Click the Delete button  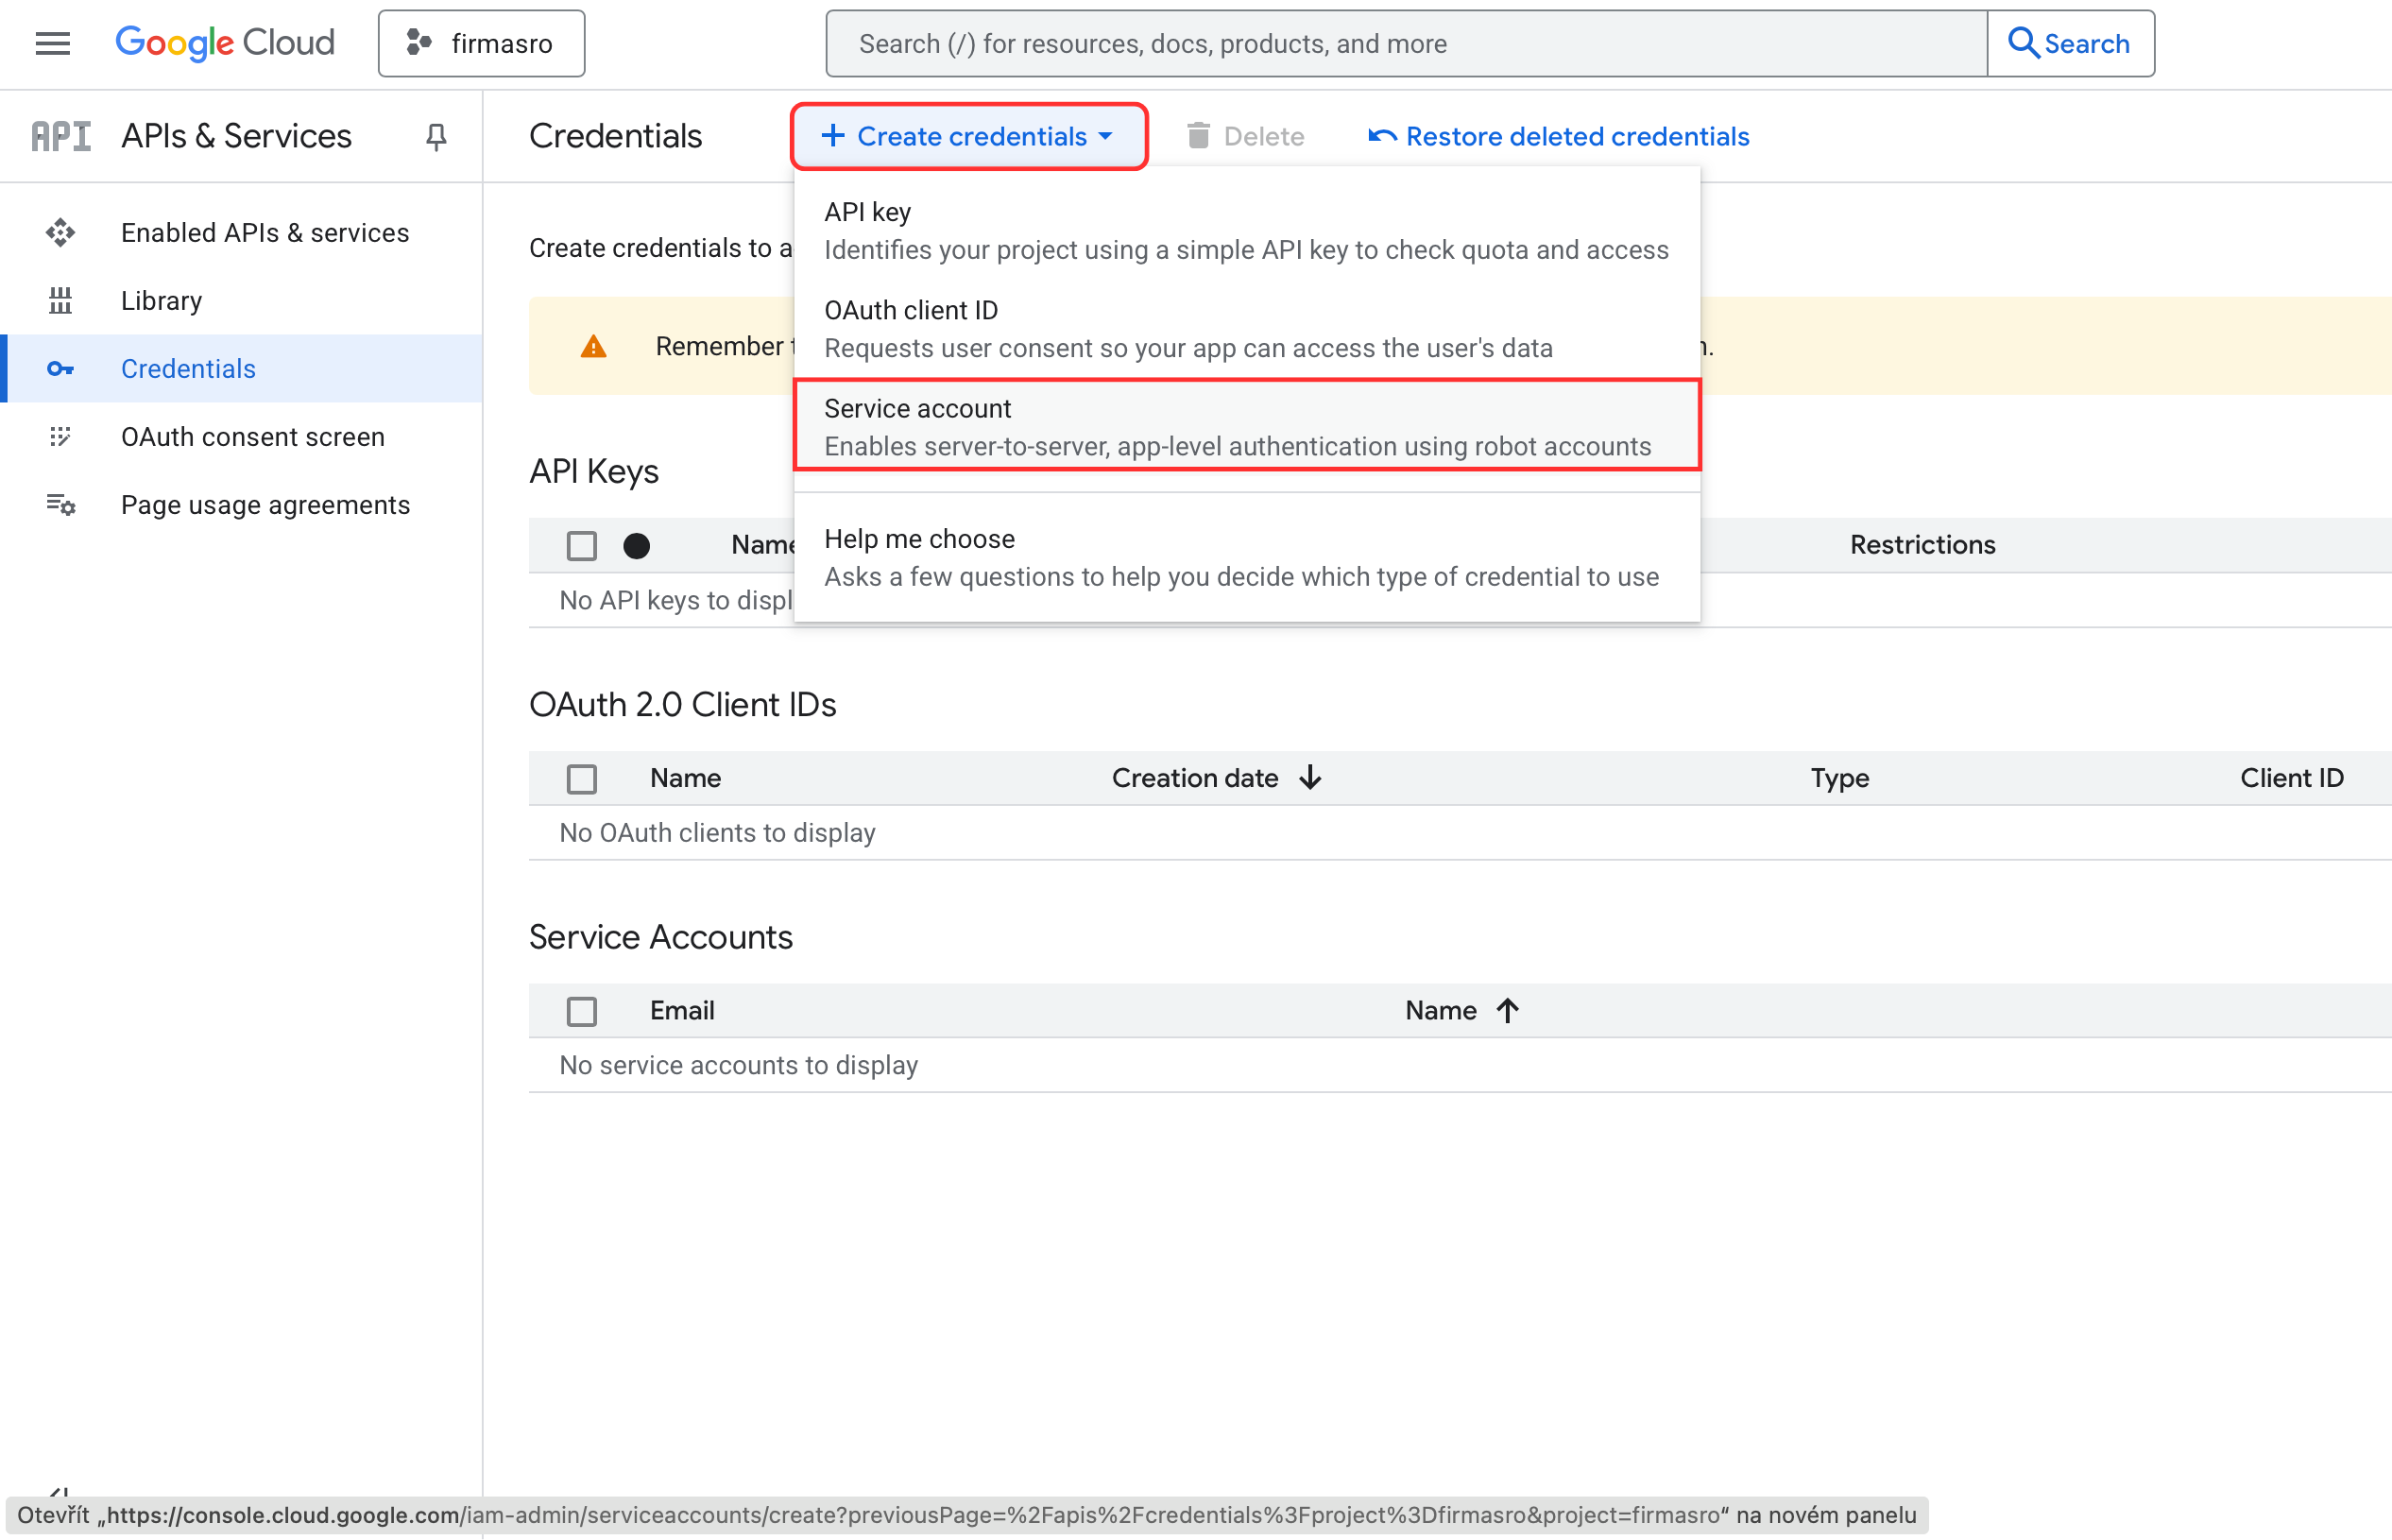(1245, 136)
